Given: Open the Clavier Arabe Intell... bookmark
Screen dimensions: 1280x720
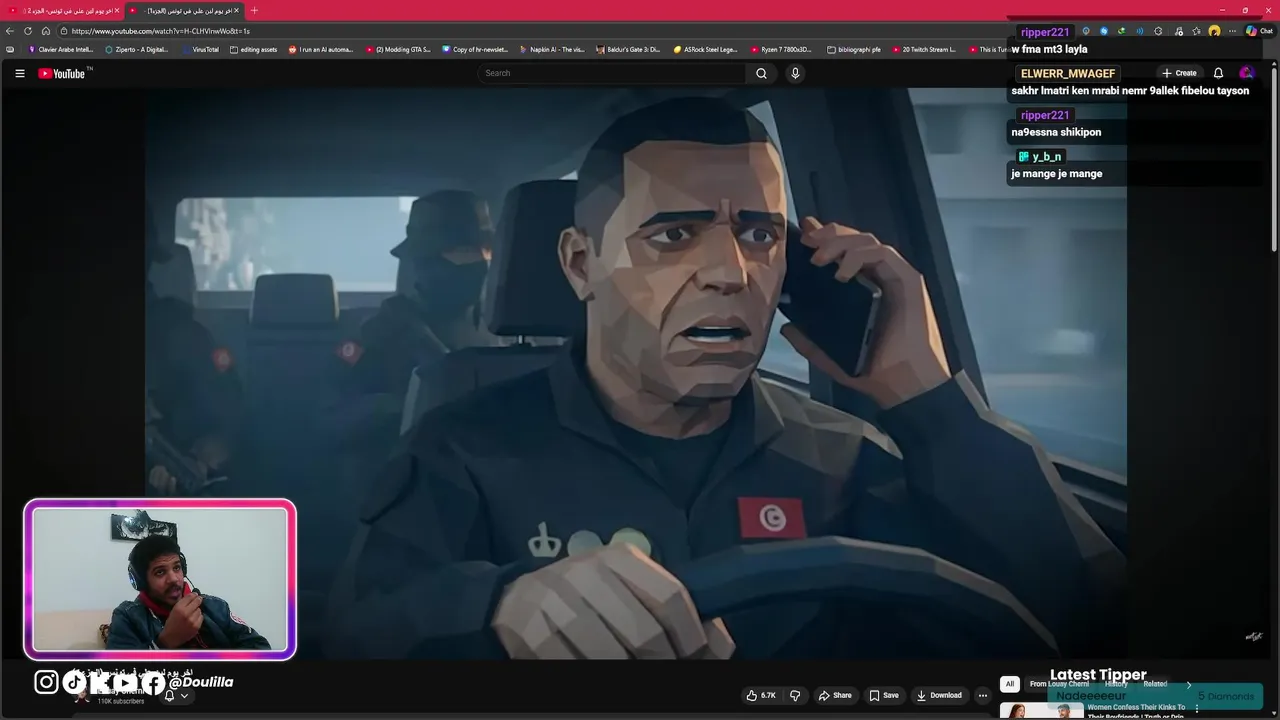Looking at the screenshot, I should 61,49.
